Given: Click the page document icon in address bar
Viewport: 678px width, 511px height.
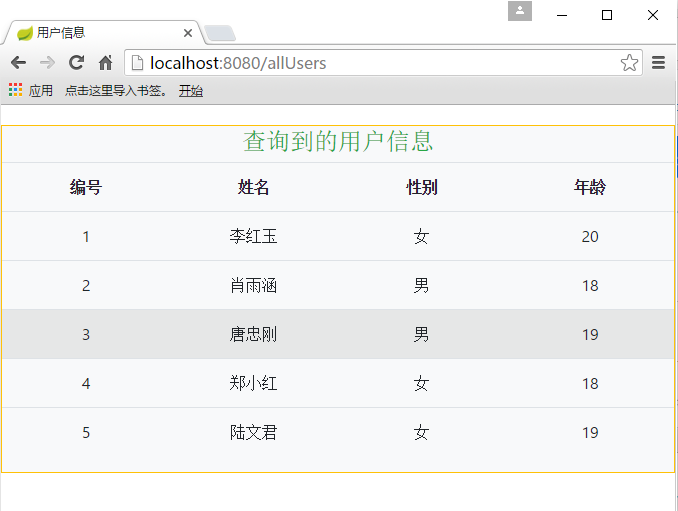Looking at the screenshot, I should 138,63.
